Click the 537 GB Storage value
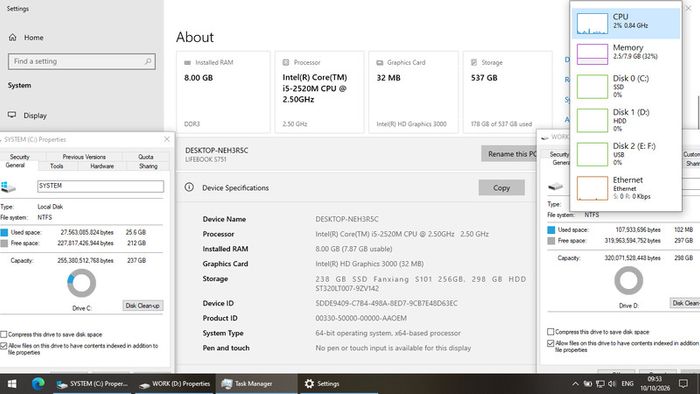Screen dimensions: 700x394 (484, 78)
